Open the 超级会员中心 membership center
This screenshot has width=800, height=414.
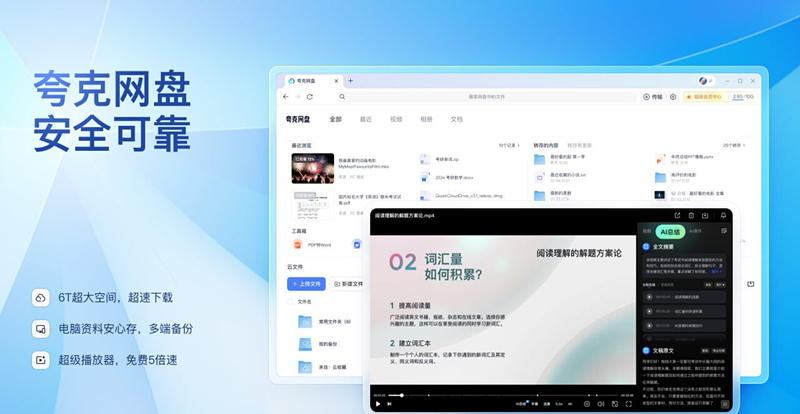(705, 96)
